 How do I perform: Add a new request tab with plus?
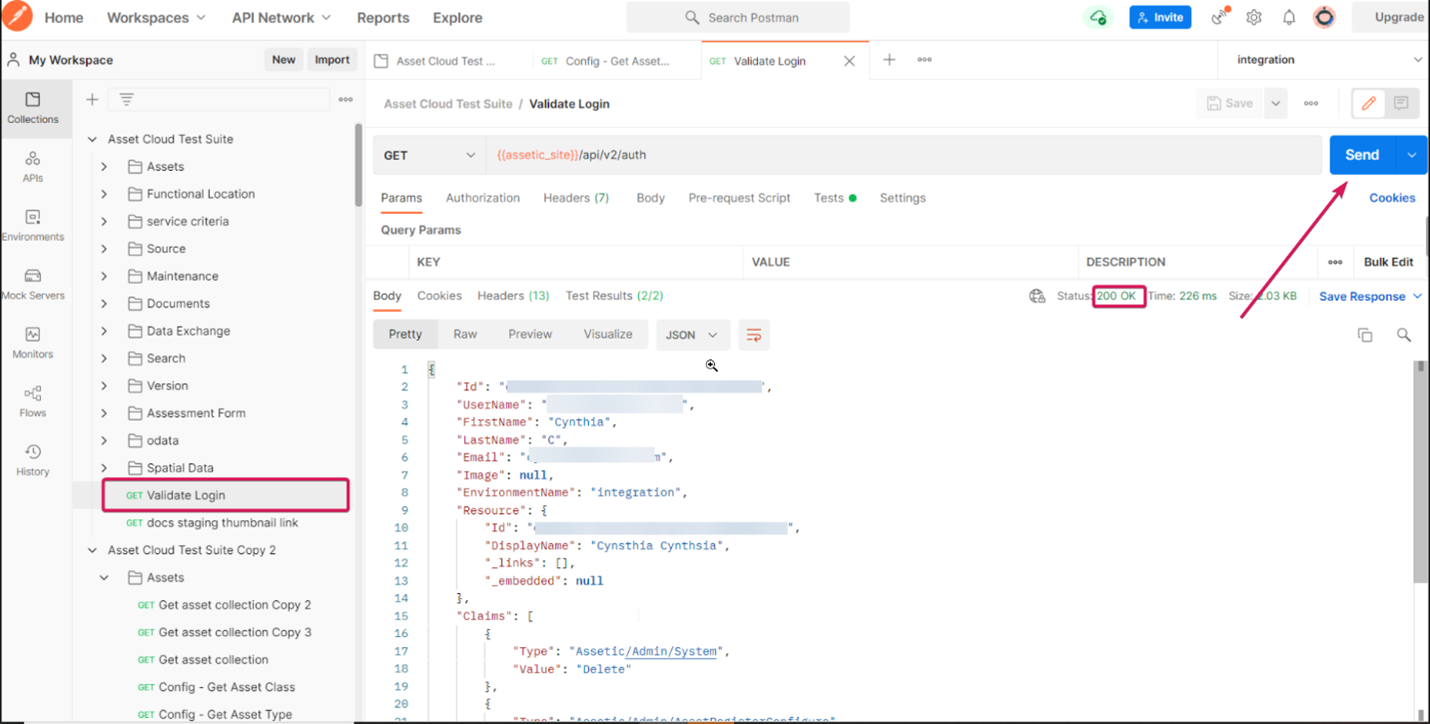pyautogui.click(x=889, y=60)
